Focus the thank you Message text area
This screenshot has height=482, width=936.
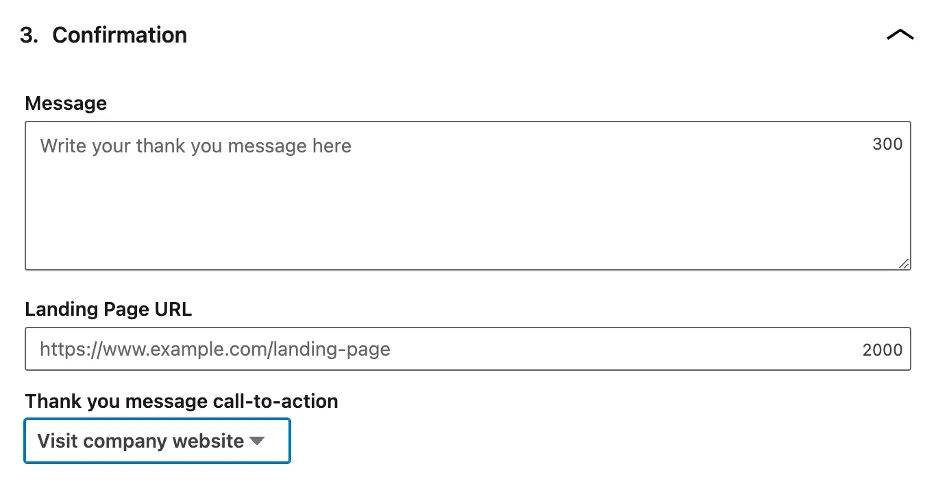[467, 196]
